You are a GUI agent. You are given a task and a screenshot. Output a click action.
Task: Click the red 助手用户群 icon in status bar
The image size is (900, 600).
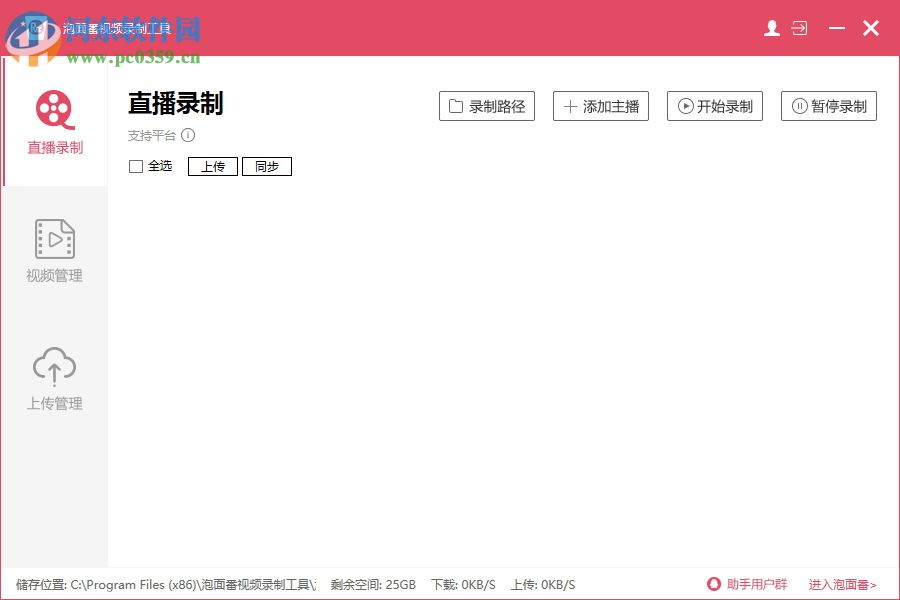(x=713, y=584)
